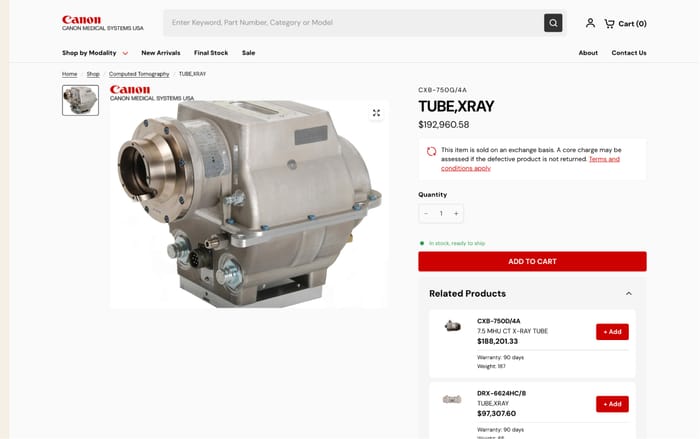
Task: Decrease quantity with the minus button
Action: pos(426,213)
